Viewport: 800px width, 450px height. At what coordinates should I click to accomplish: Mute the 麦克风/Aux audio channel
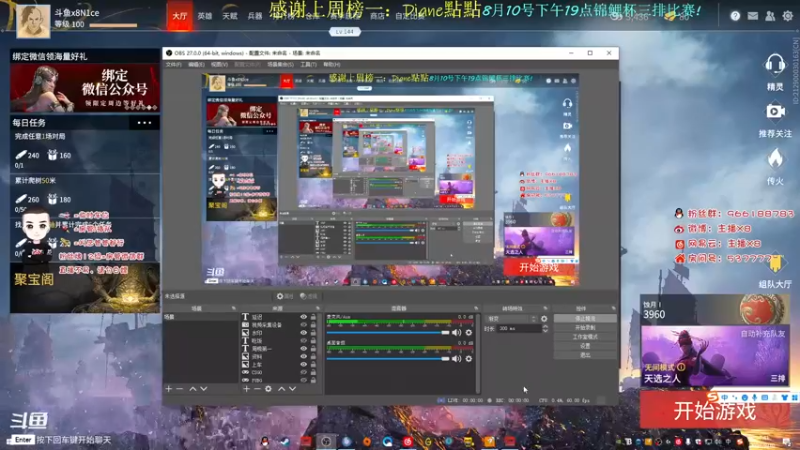[457, 333]
